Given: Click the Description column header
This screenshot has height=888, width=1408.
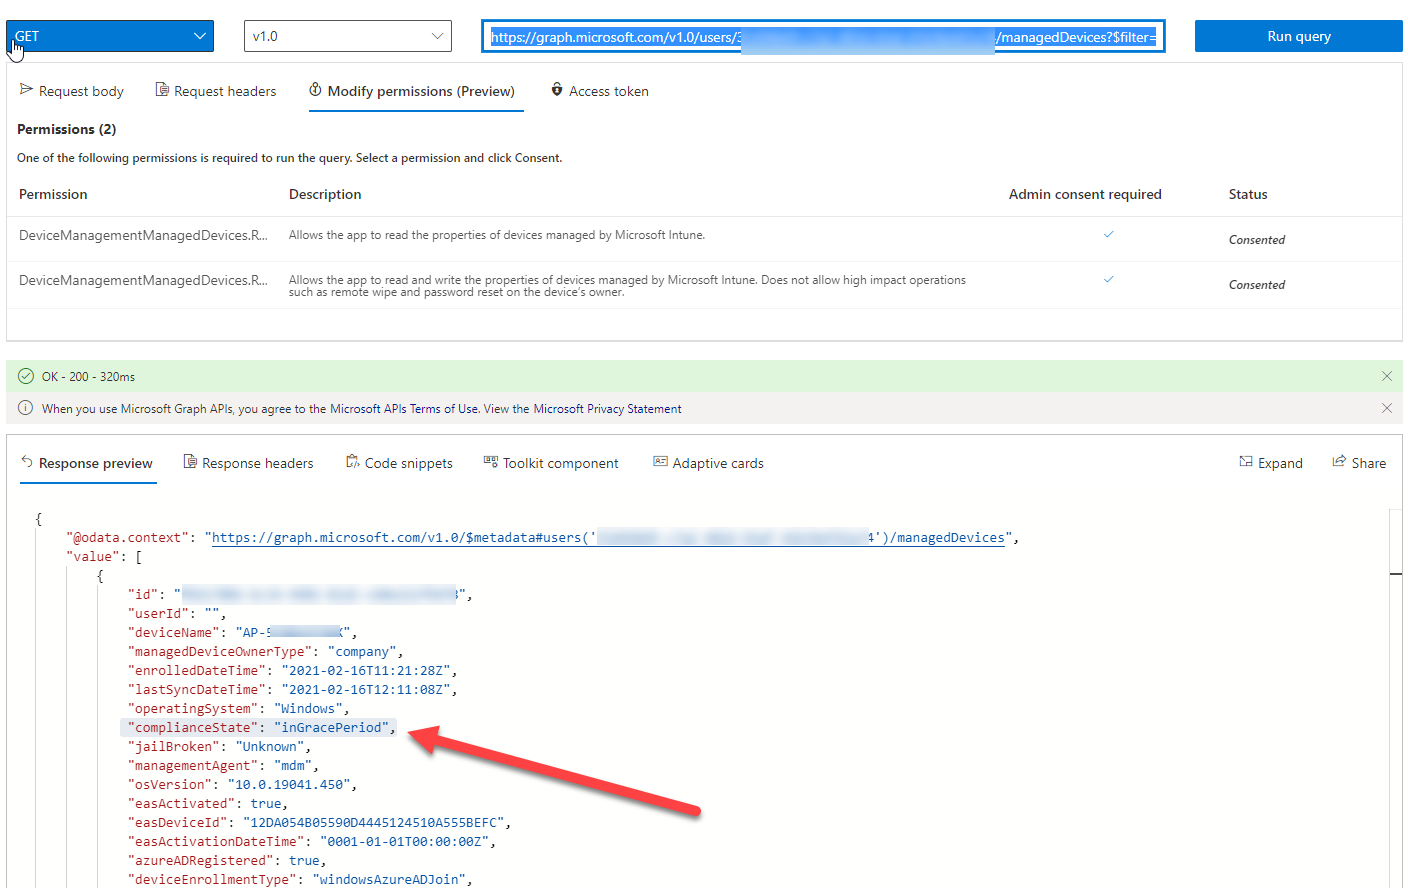Looking at the screenshot, I should click(325, 194).
